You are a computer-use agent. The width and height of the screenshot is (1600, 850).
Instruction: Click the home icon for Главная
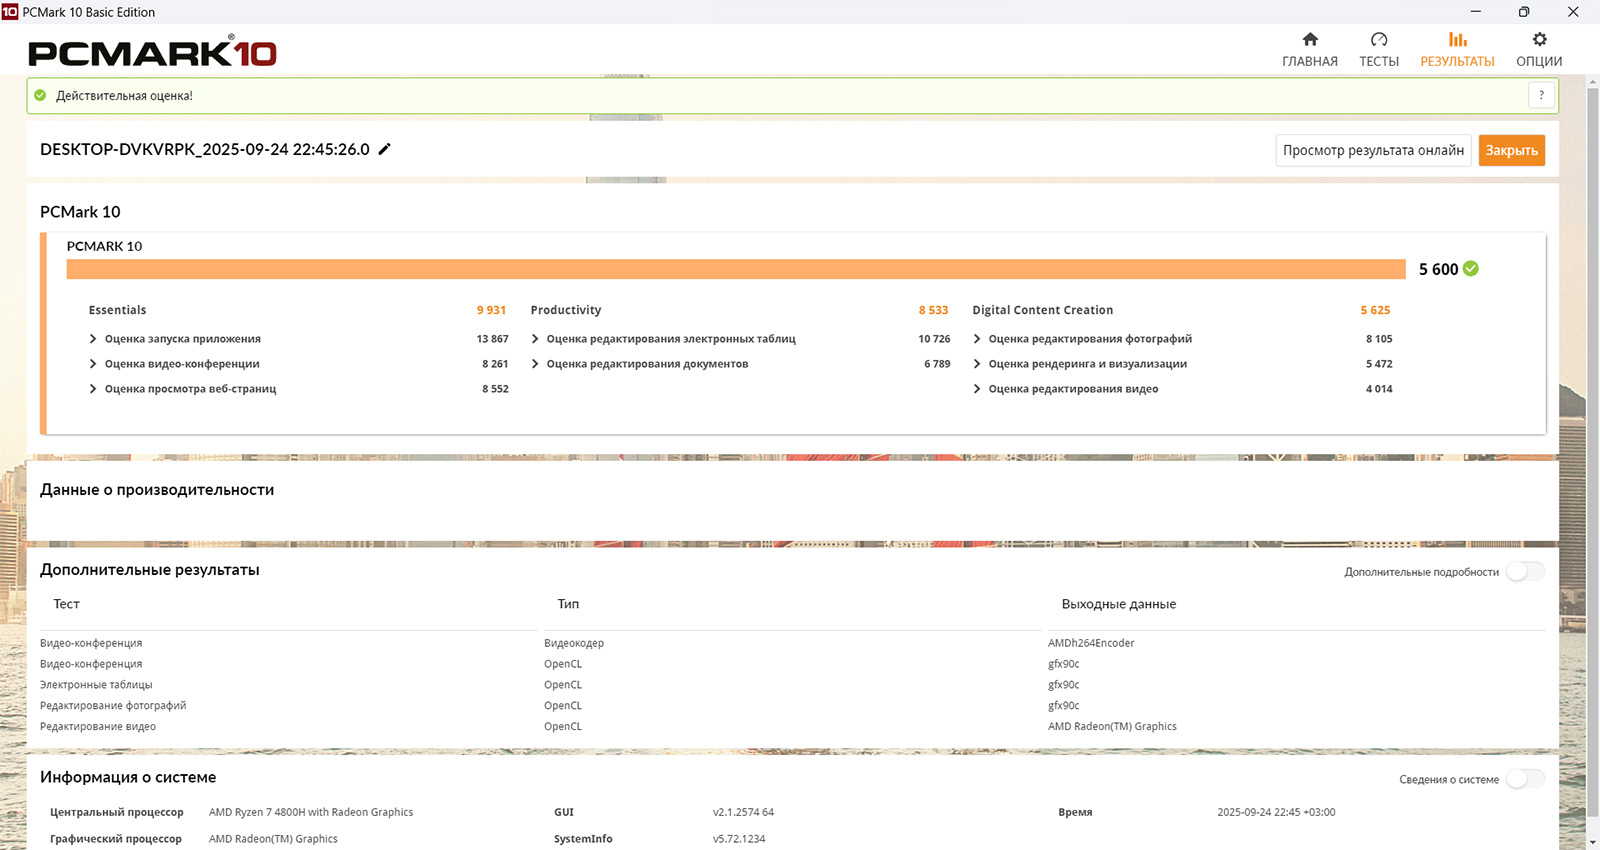[x=1310, y=40]
